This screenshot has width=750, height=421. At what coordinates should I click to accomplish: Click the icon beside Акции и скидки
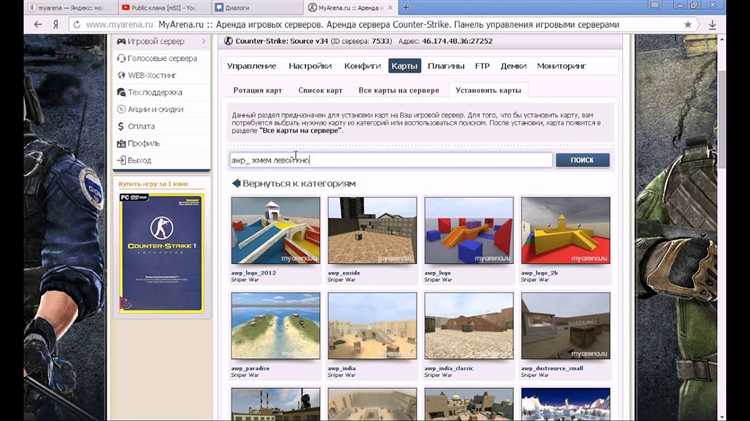click(121, 109)
